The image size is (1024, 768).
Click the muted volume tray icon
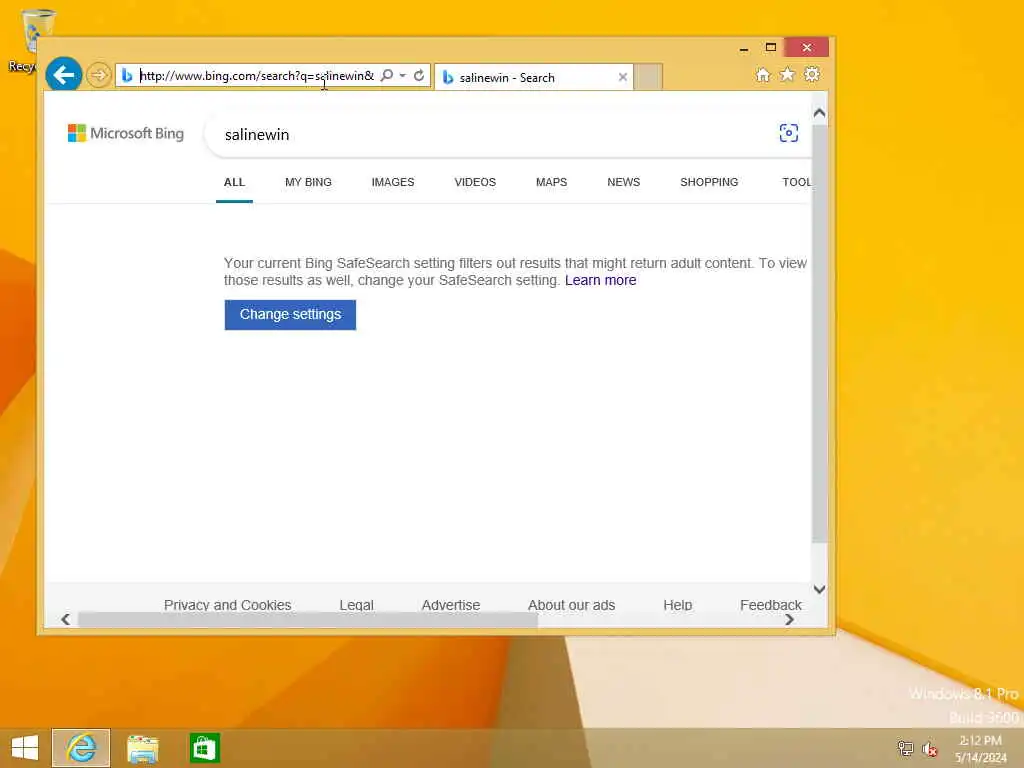(930, 748)
